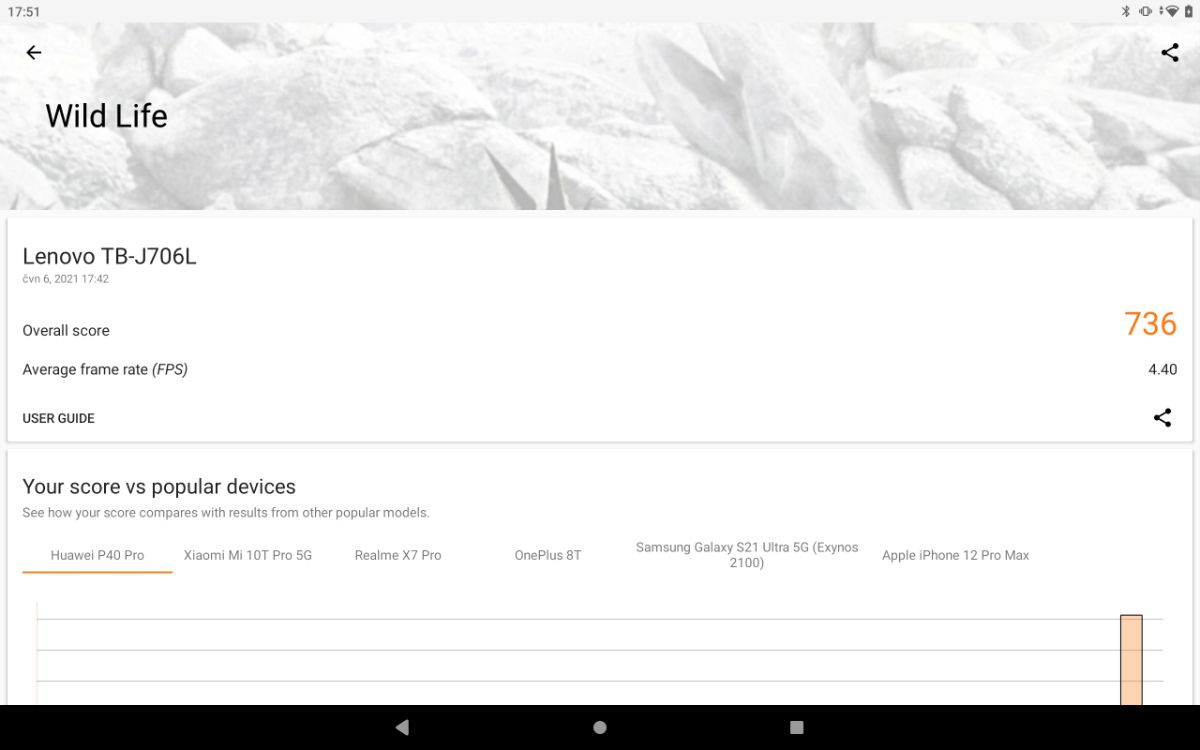Tap the battery icon in status bar
Image resolution: width=1200 pixels, height=750 pixels.
(1189, 11)
